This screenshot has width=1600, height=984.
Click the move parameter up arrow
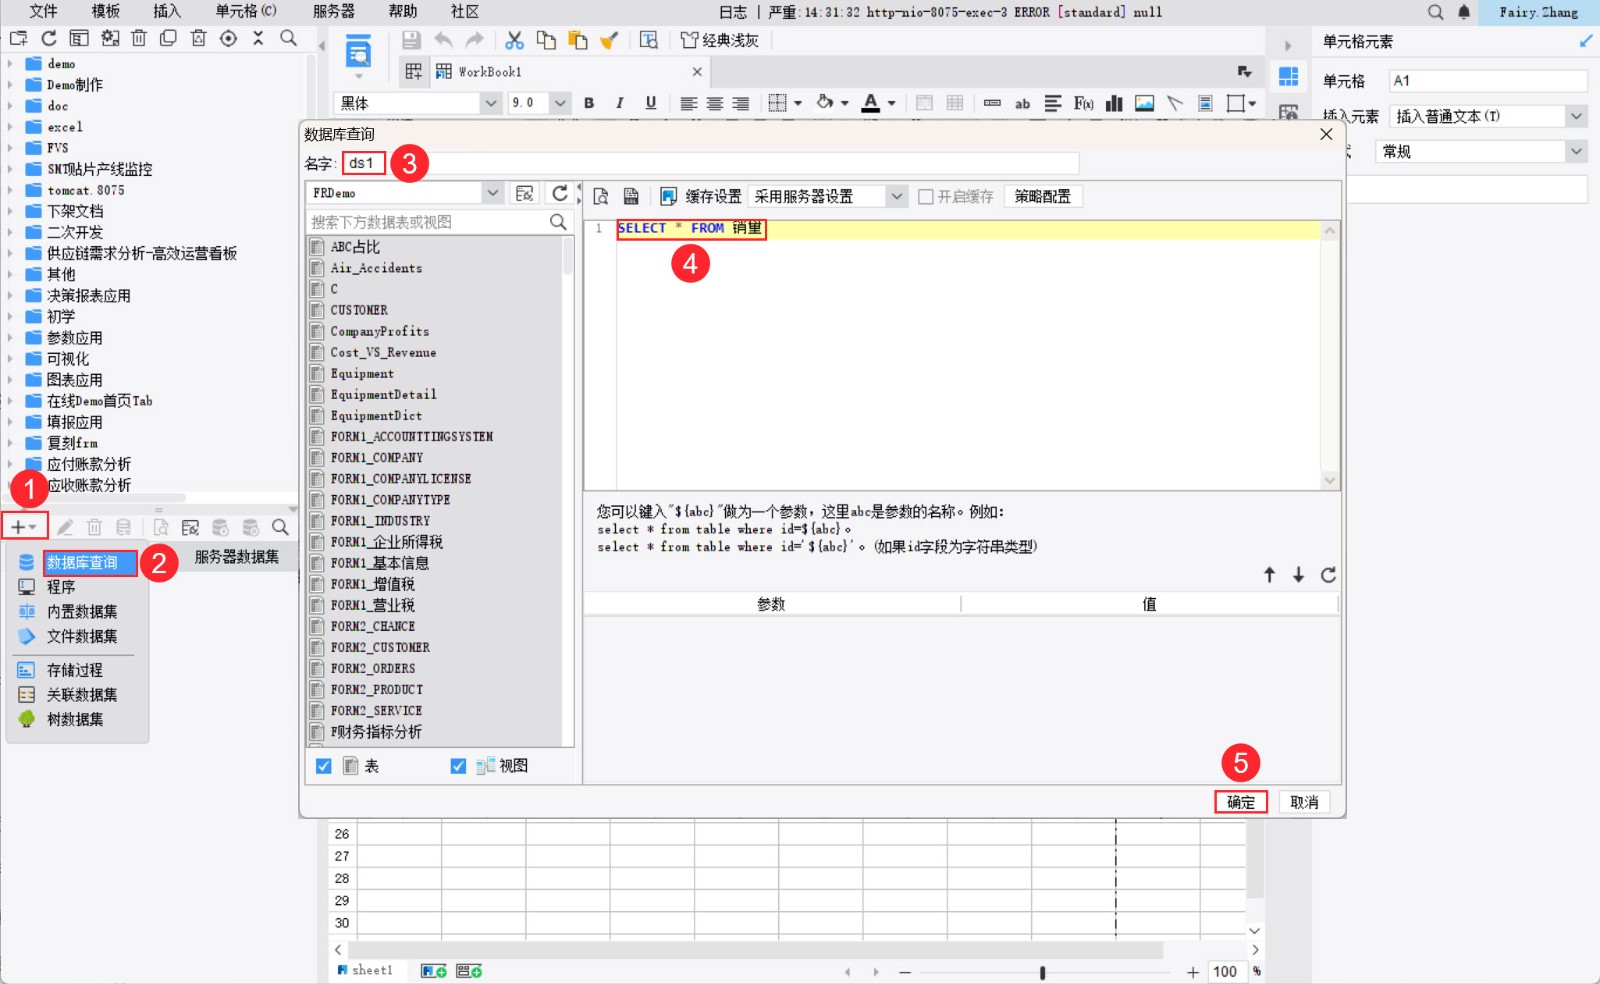pyautogui.click(x=1269, y=575)
